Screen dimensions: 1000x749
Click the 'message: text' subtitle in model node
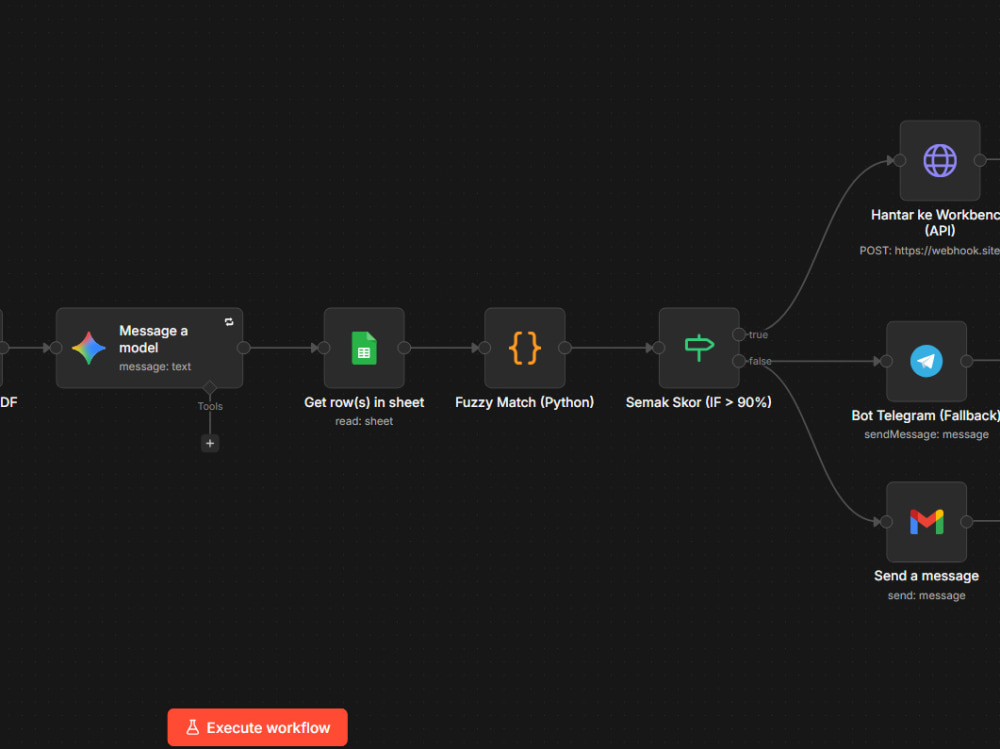pyautogui.click(x=155, y=367)
